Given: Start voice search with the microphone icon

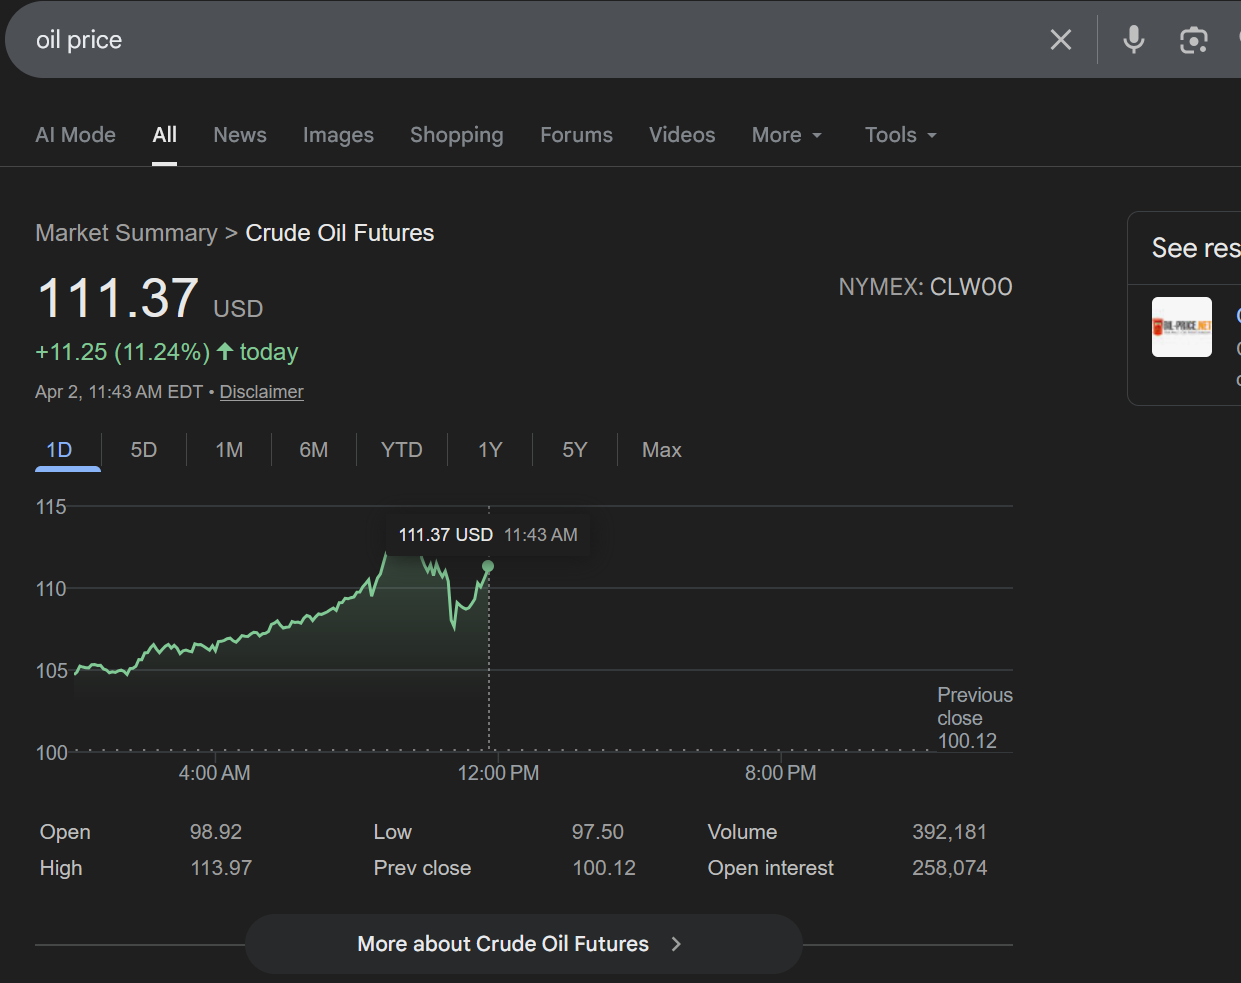Looking at the screenshot, I should tap(1133, 40).
